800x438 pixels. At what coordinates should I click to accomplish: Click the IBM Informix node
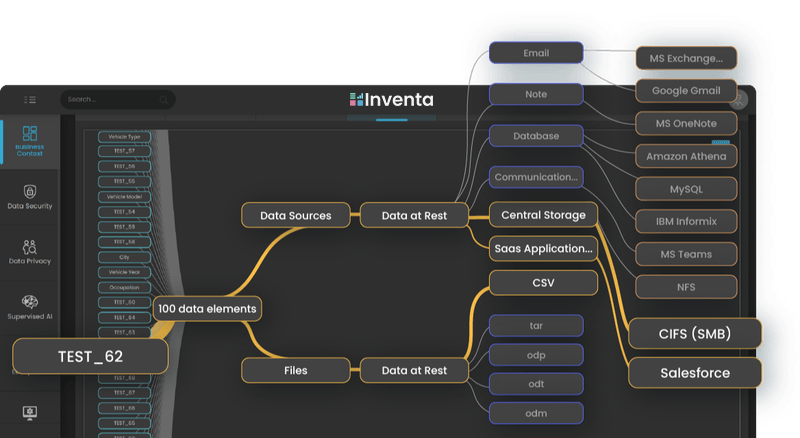click(686, 222)
